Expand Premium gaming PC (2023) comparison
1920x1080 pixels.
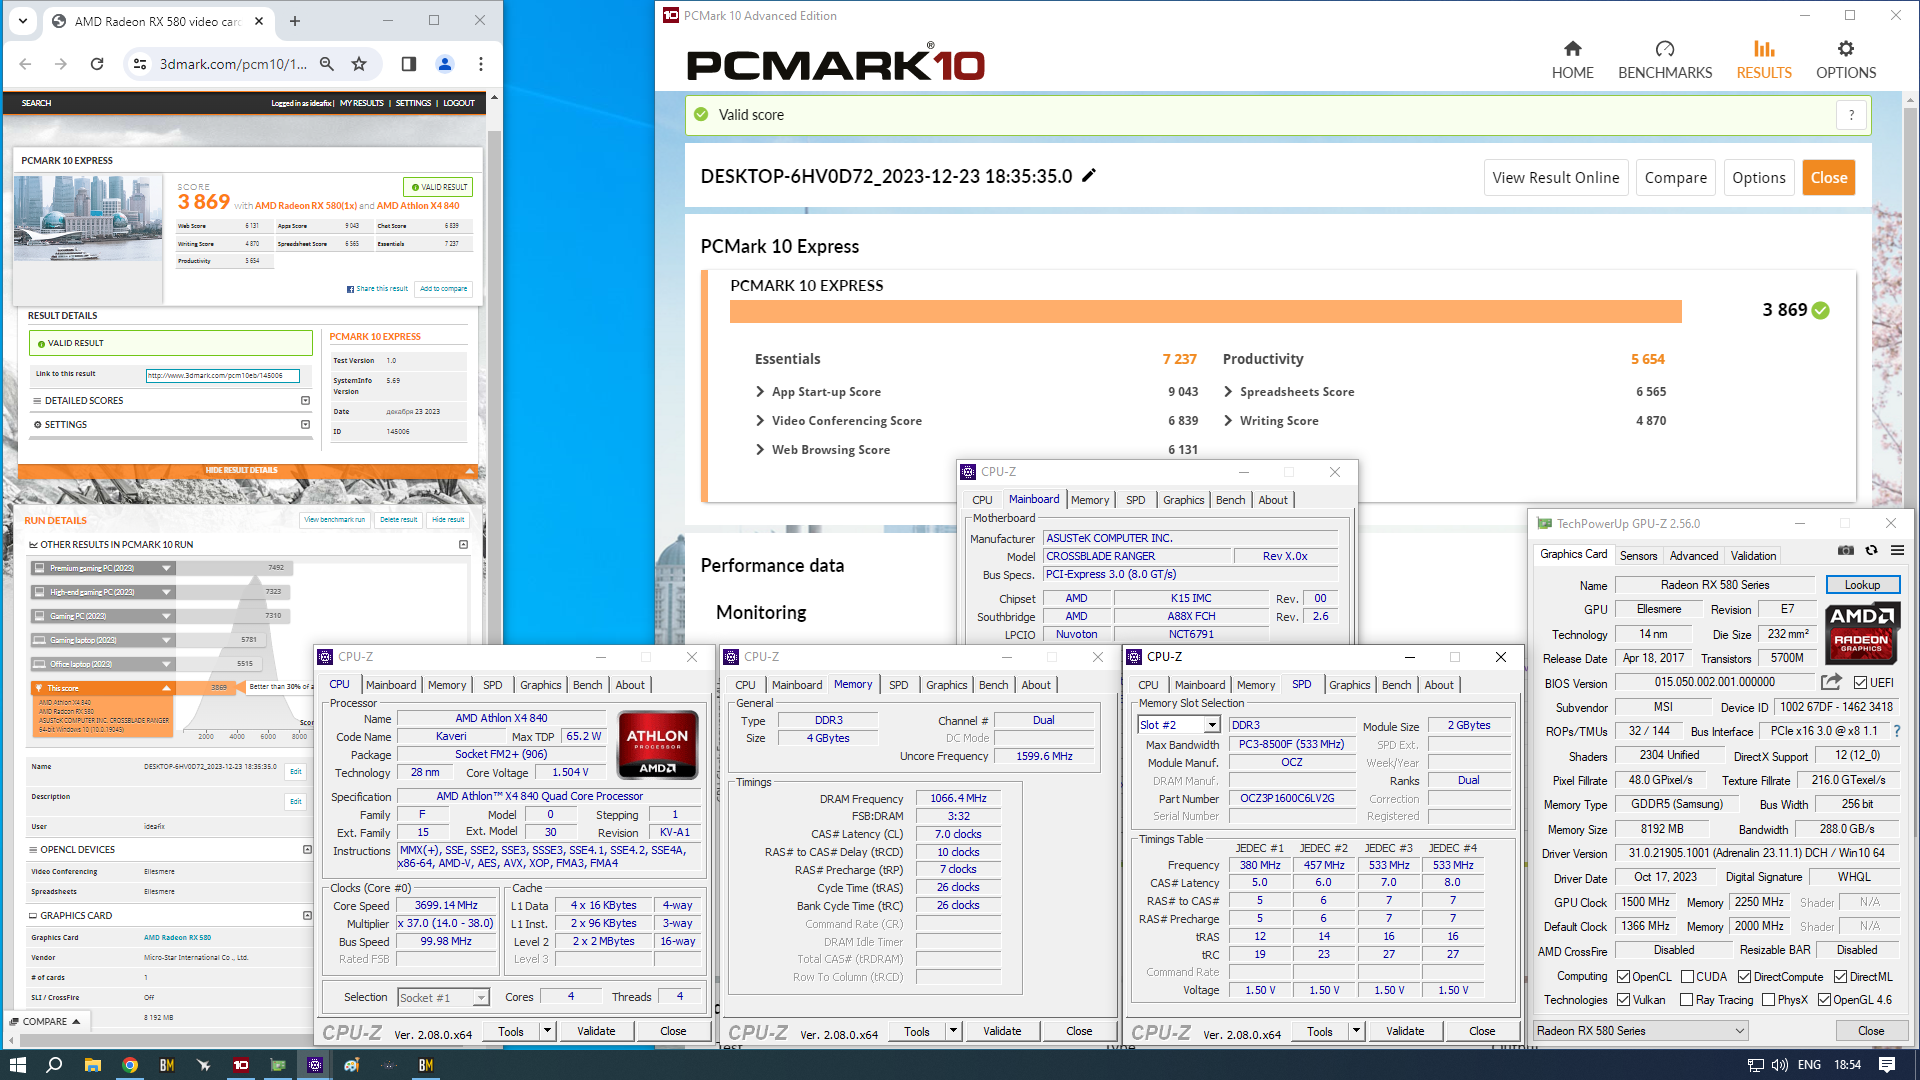[166, 567]
